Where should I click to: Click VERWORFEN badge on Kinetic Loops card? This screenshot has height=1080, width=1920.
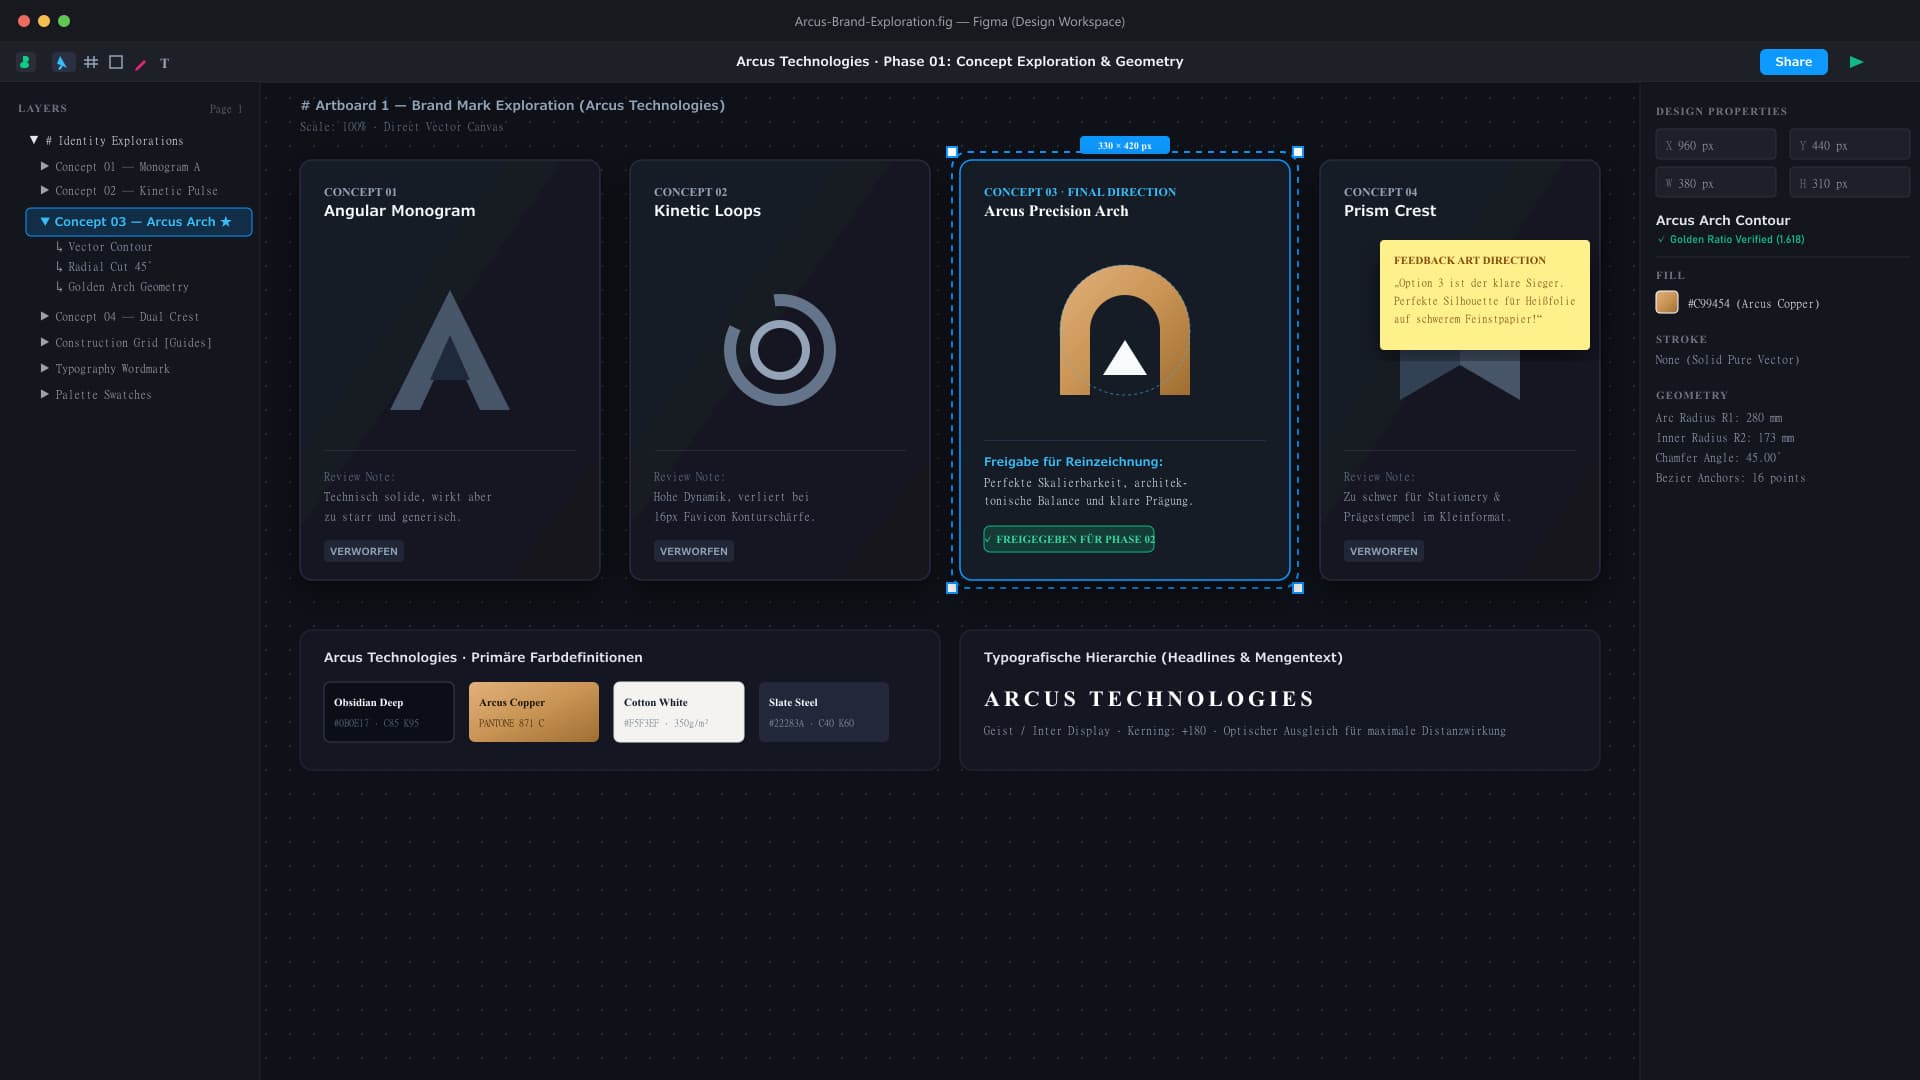click(x=694, y=551)
